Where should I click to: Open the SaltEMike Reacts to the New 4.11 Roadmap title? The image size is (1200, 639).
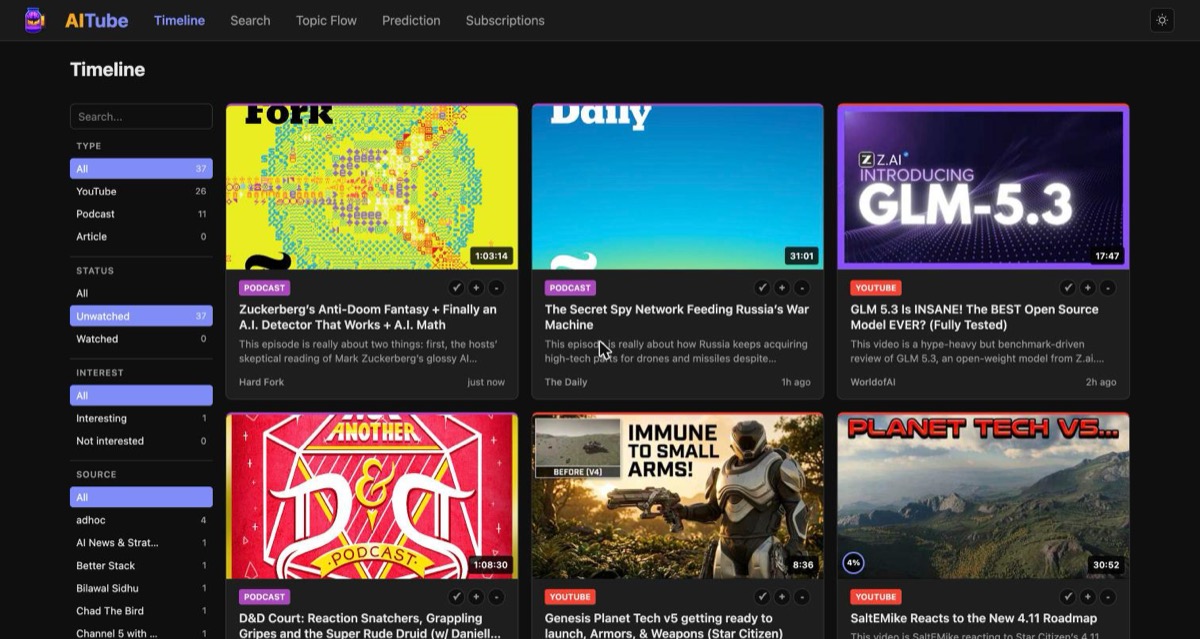pyautogui.click(x=974, y=618)
